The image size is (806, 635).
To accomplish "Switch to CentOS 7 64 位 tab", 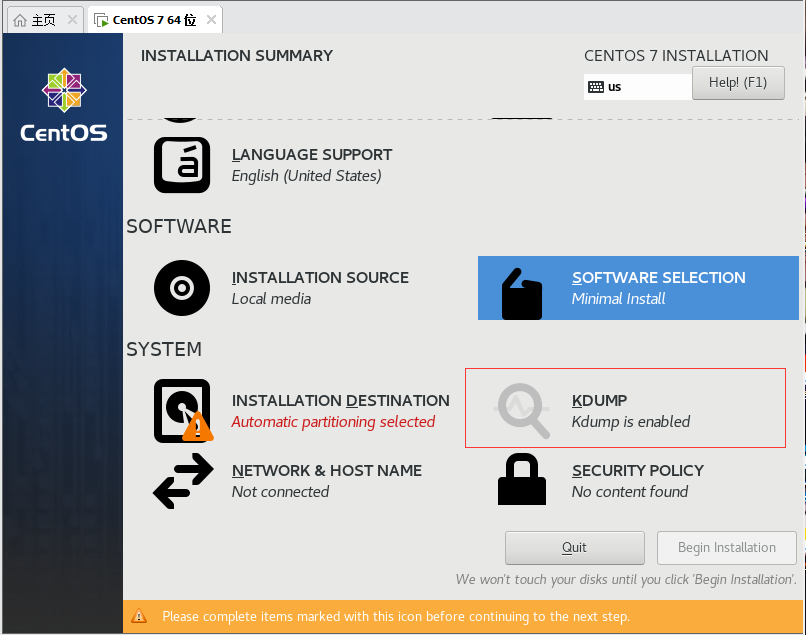I will 154,20.
